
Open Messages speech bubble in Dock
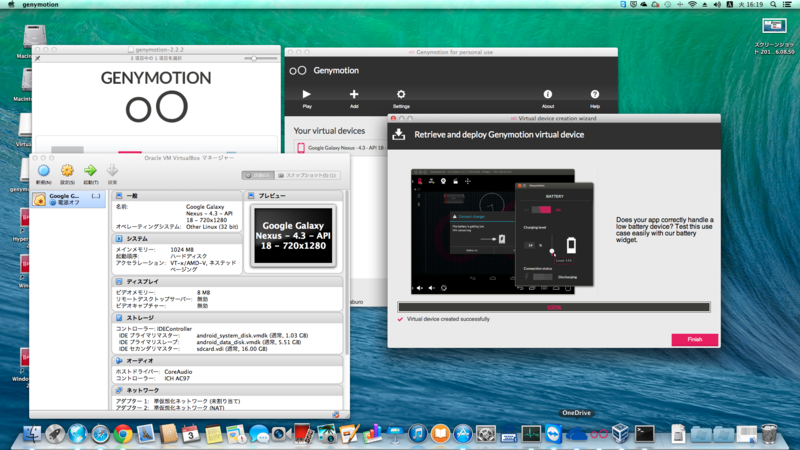(259, 434)
